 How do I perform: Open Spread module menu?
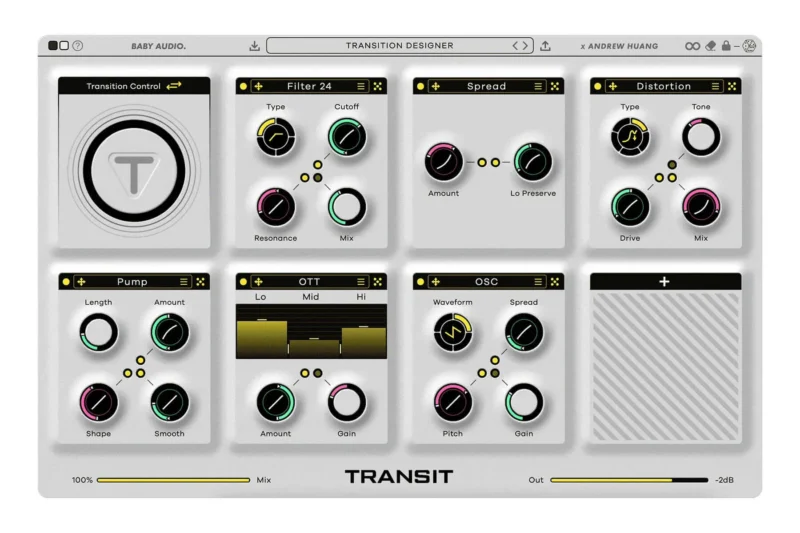coord(538,86)
